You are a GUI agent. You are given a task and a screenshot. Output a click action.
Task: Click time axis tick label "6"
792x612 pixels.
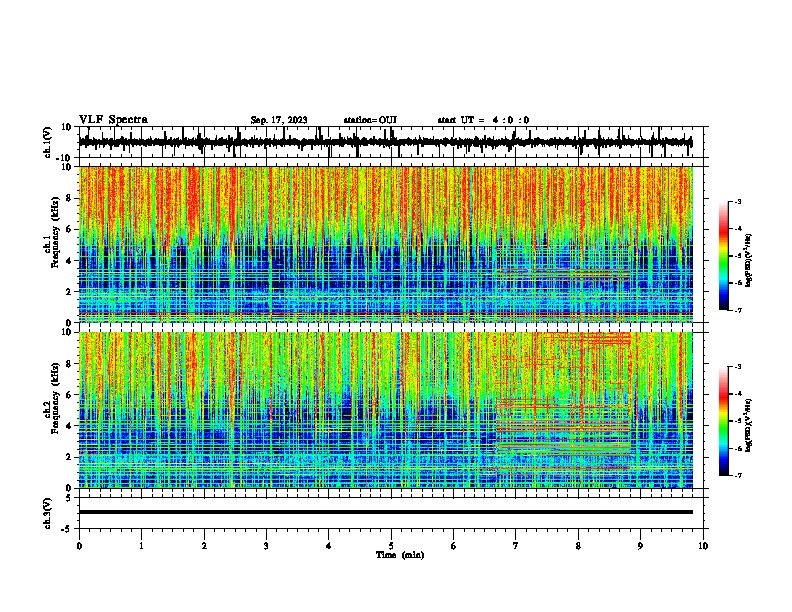[454, 546]
